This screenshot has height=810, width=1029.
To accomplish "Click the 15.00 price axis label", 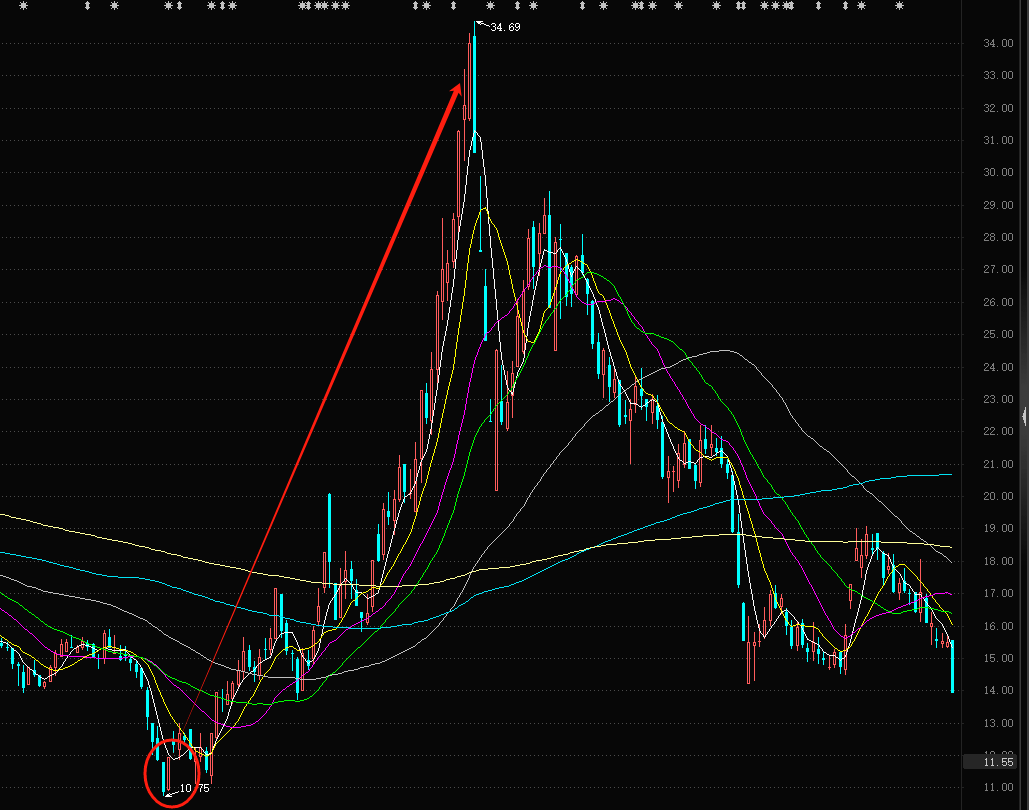I will 998,658.
